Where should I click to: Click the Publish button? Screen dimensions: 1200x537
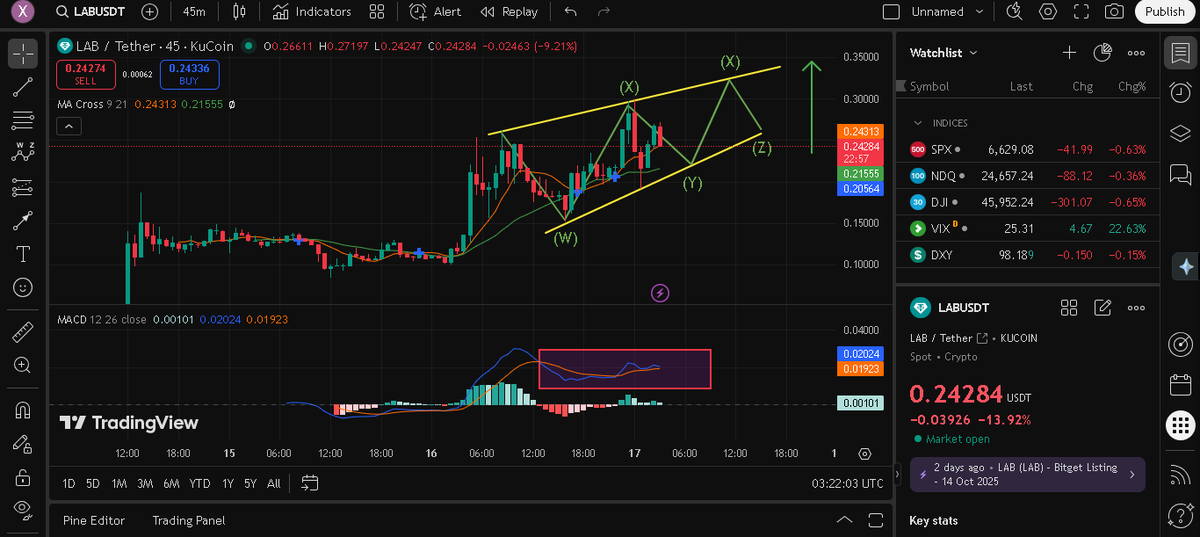1165,12
